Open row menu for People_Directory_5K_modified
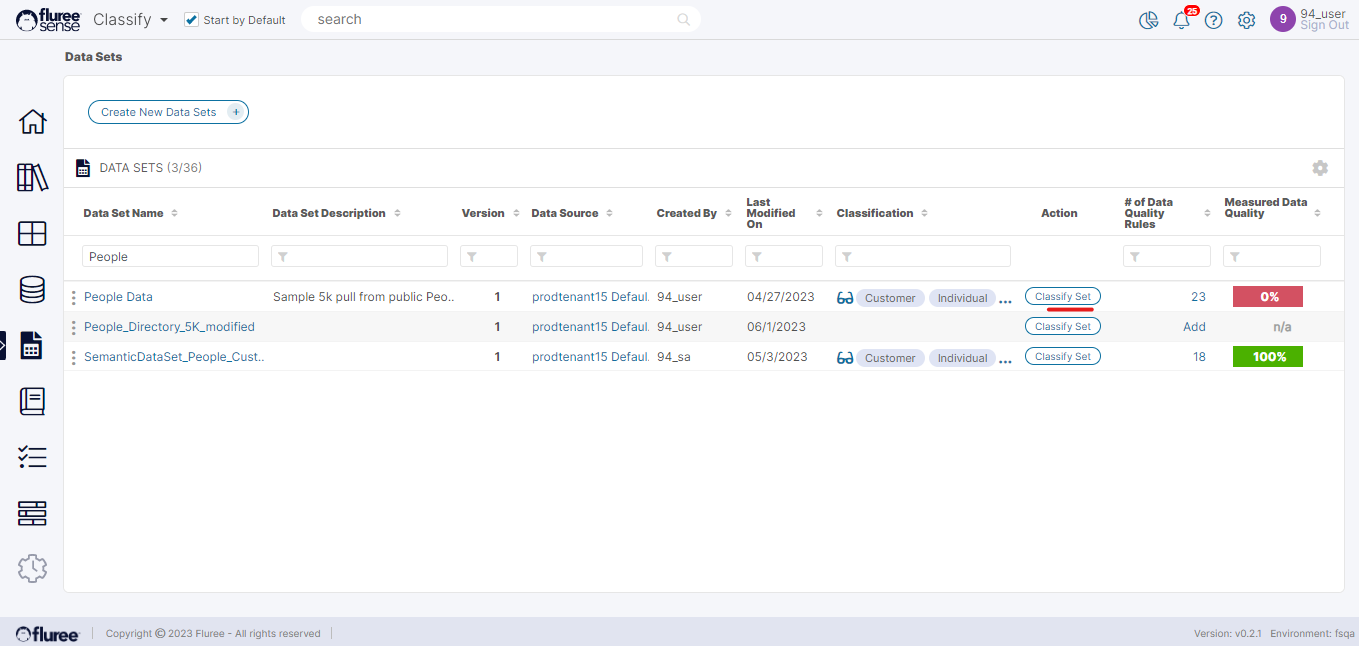The height and width of the screenshot is (646, 1359). [74, 327]
